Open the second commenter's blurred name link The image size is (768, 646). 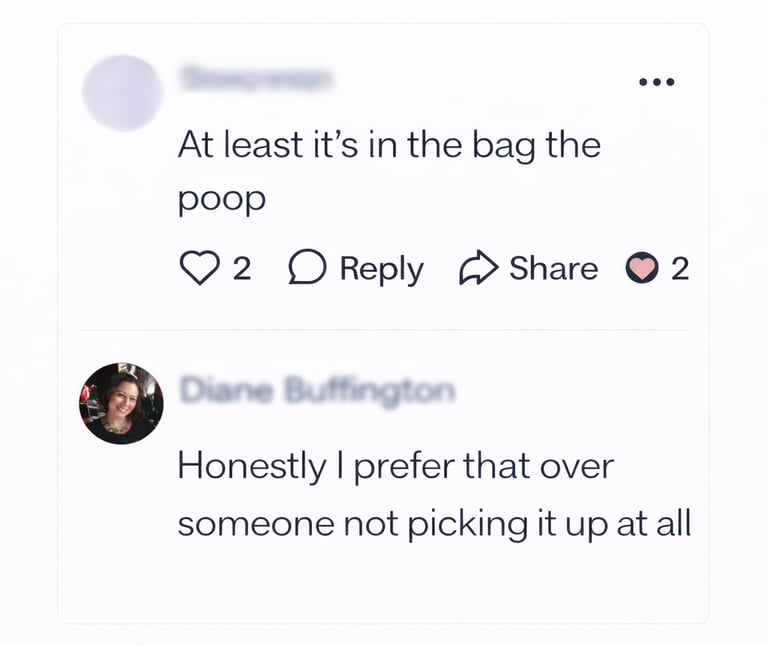coord(317,391)
